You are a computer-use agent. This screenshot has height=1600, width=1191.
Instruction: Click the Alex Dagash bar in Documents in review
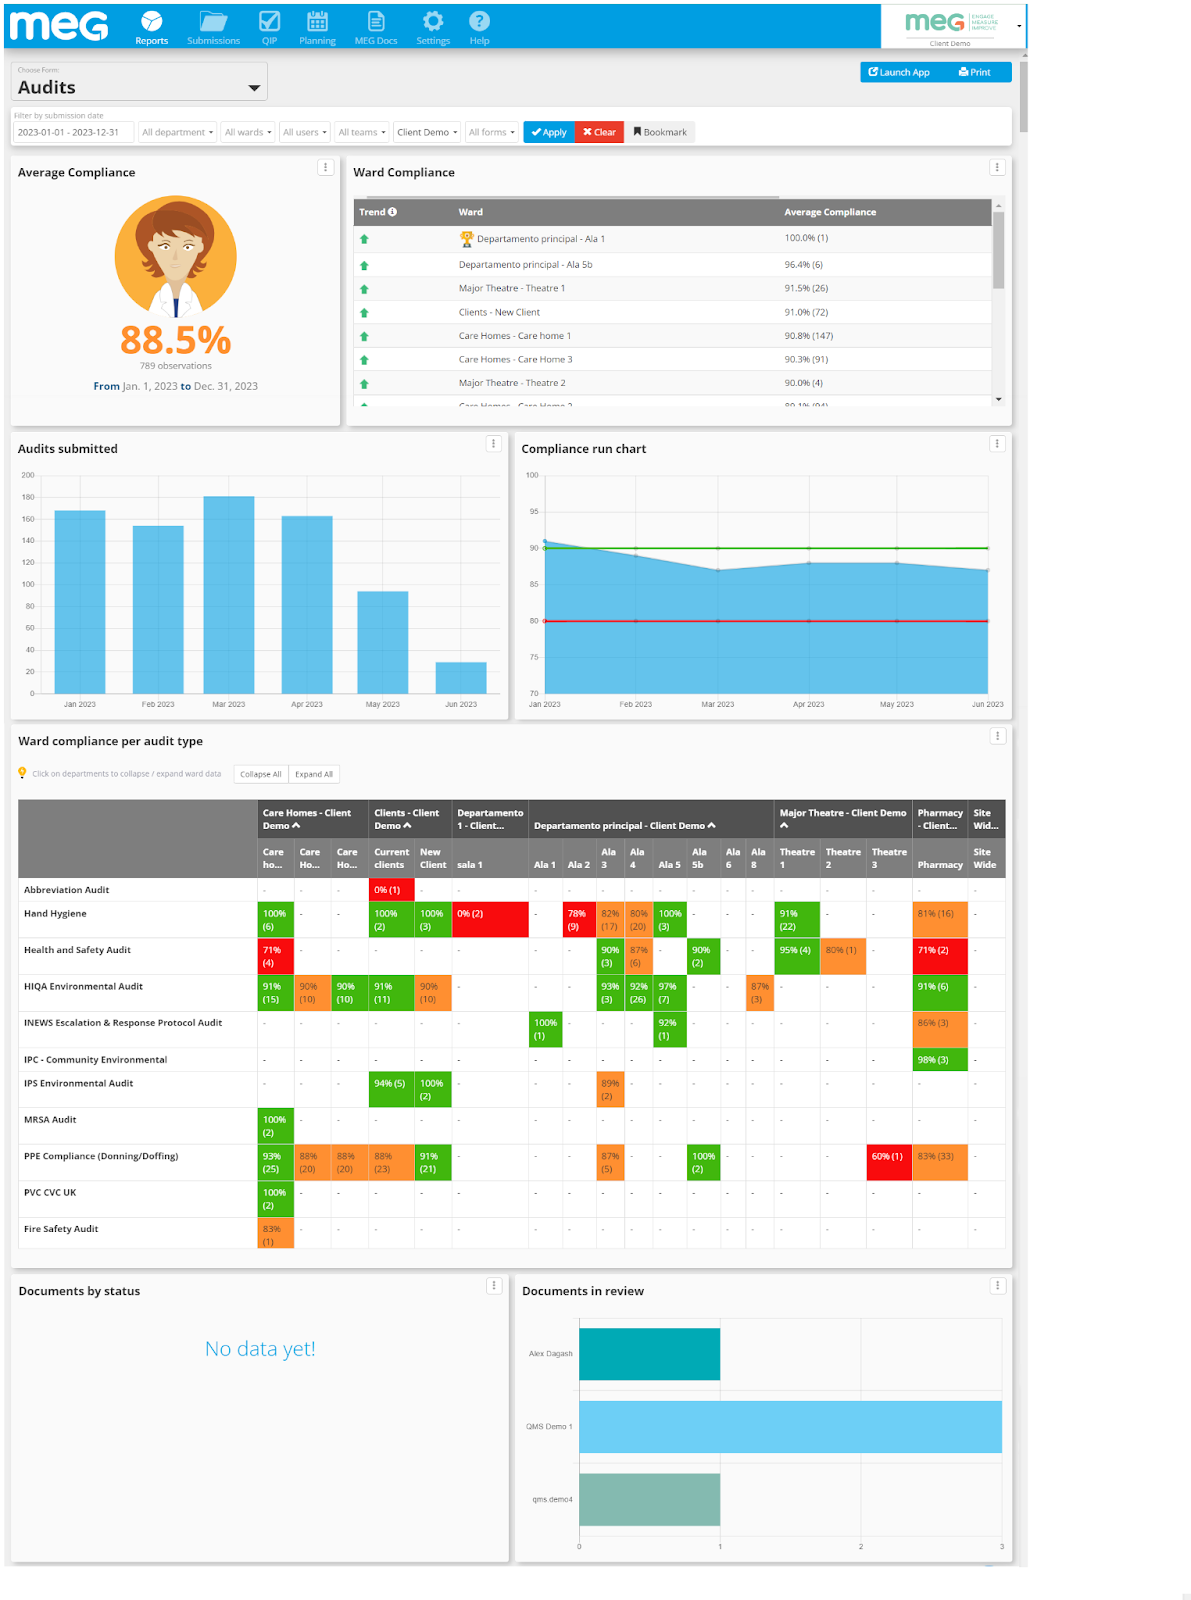point(649,1354)
